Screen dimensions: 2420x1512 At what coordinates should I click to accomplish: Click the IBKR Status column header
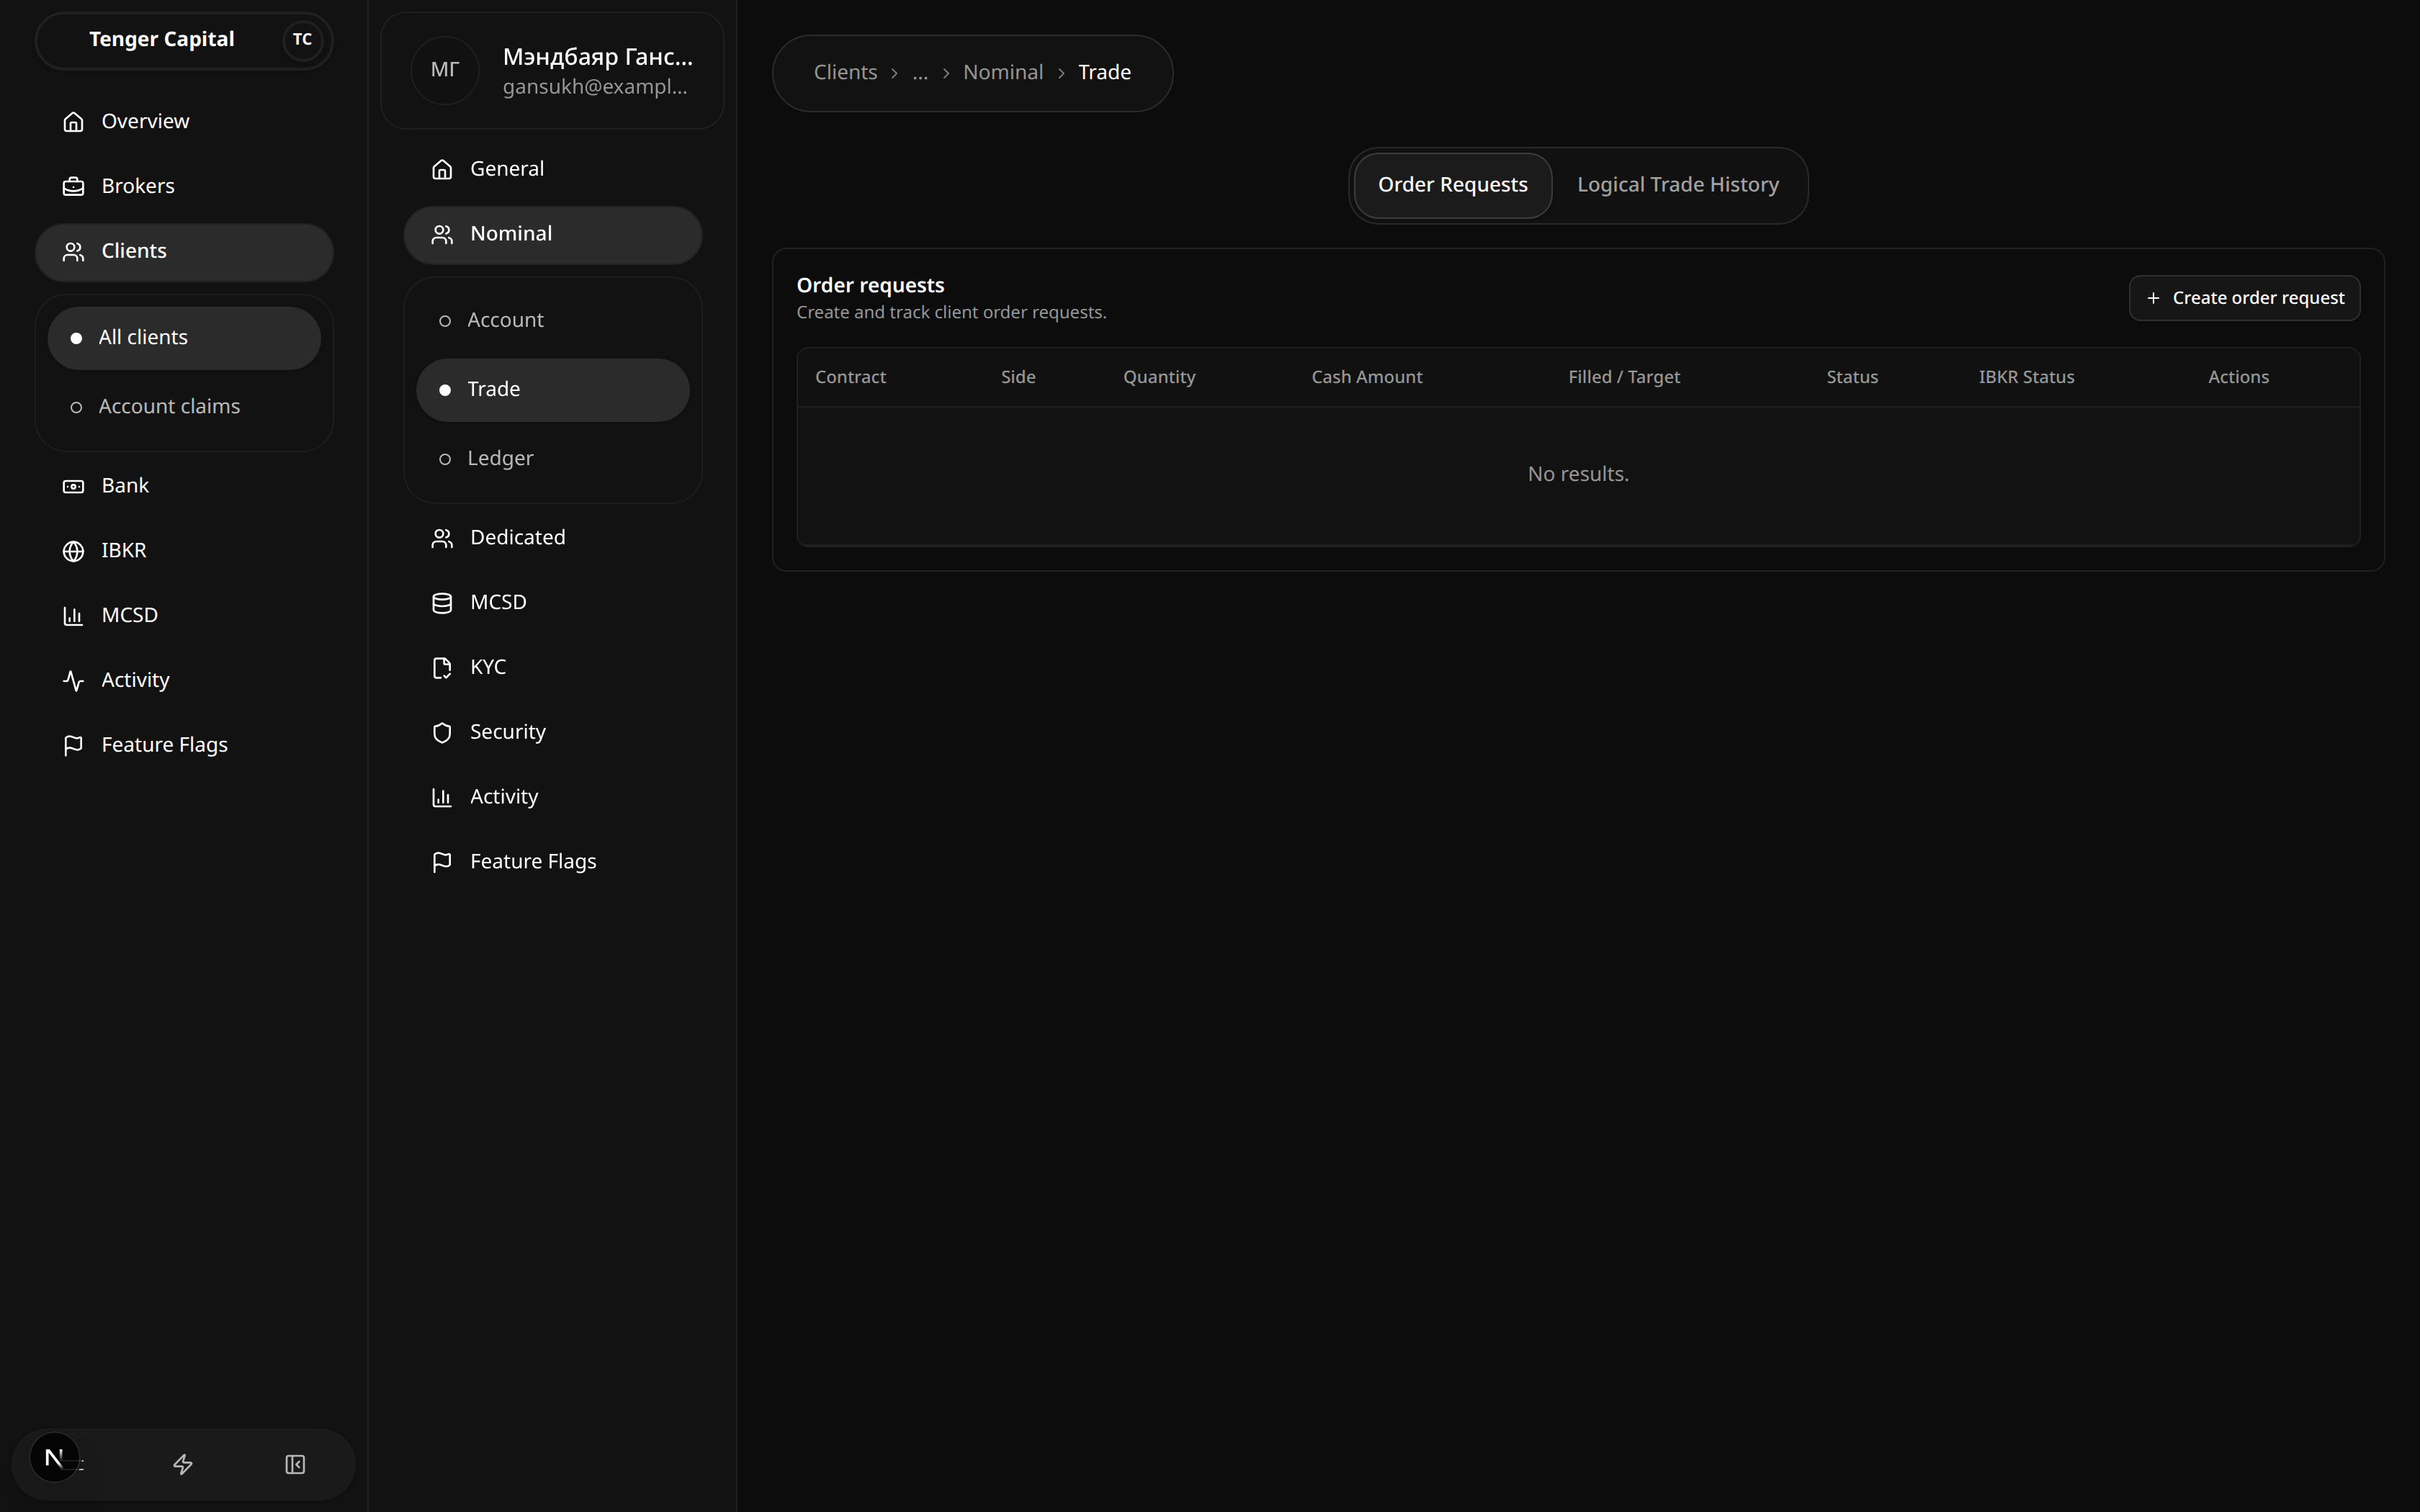(x=2026, y=377)
